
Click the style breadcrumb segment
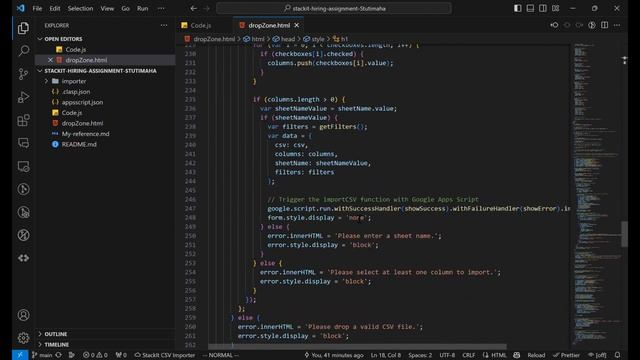318,39
